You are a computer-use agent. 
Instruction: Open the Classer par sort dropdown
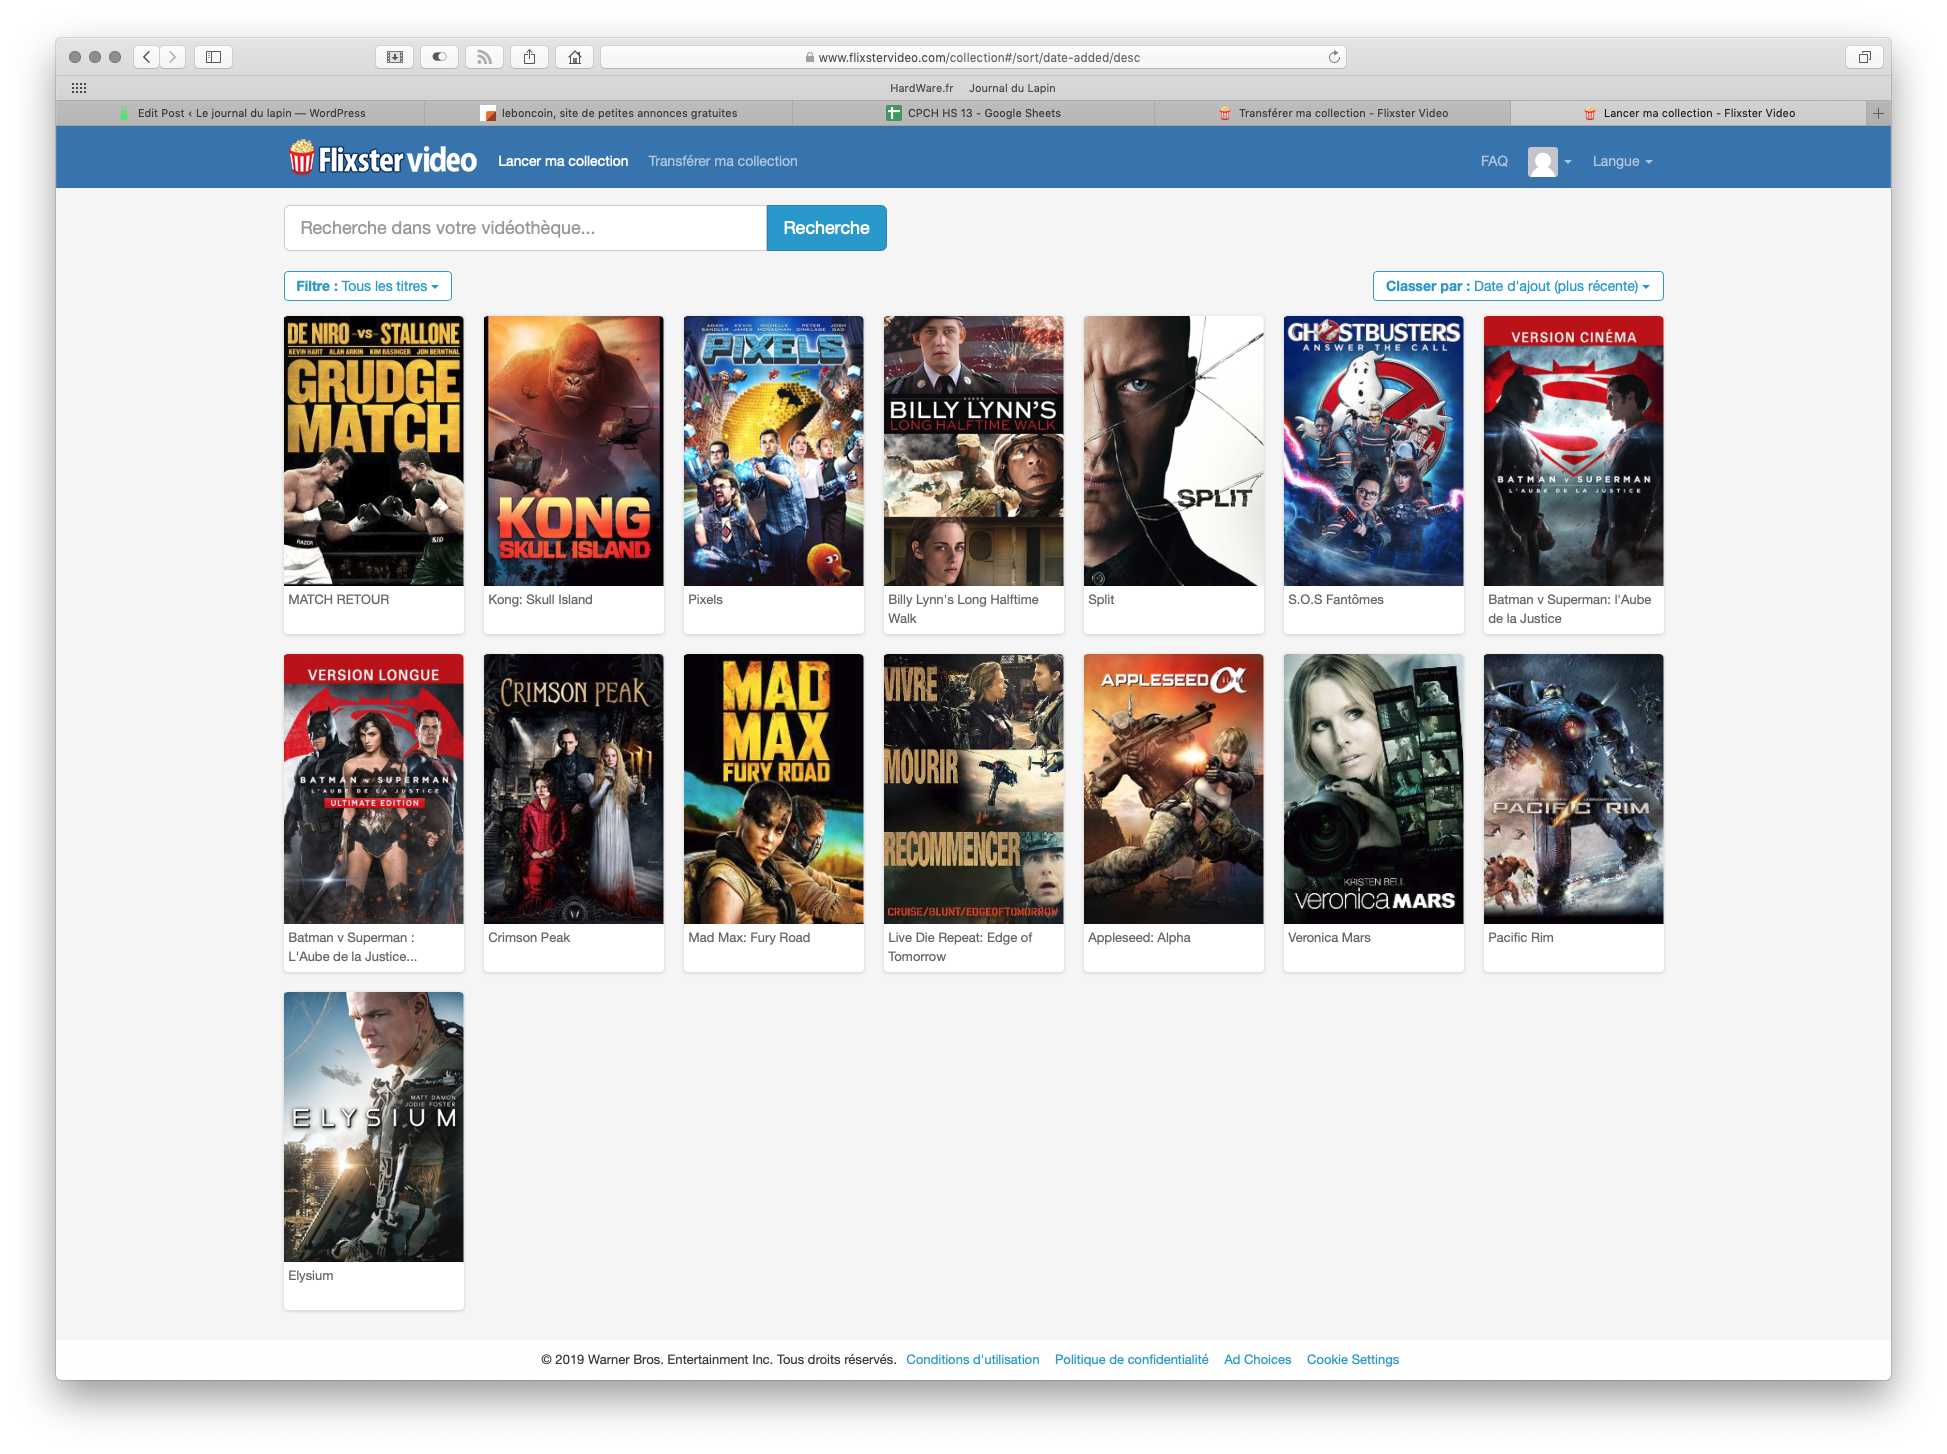1517,286
